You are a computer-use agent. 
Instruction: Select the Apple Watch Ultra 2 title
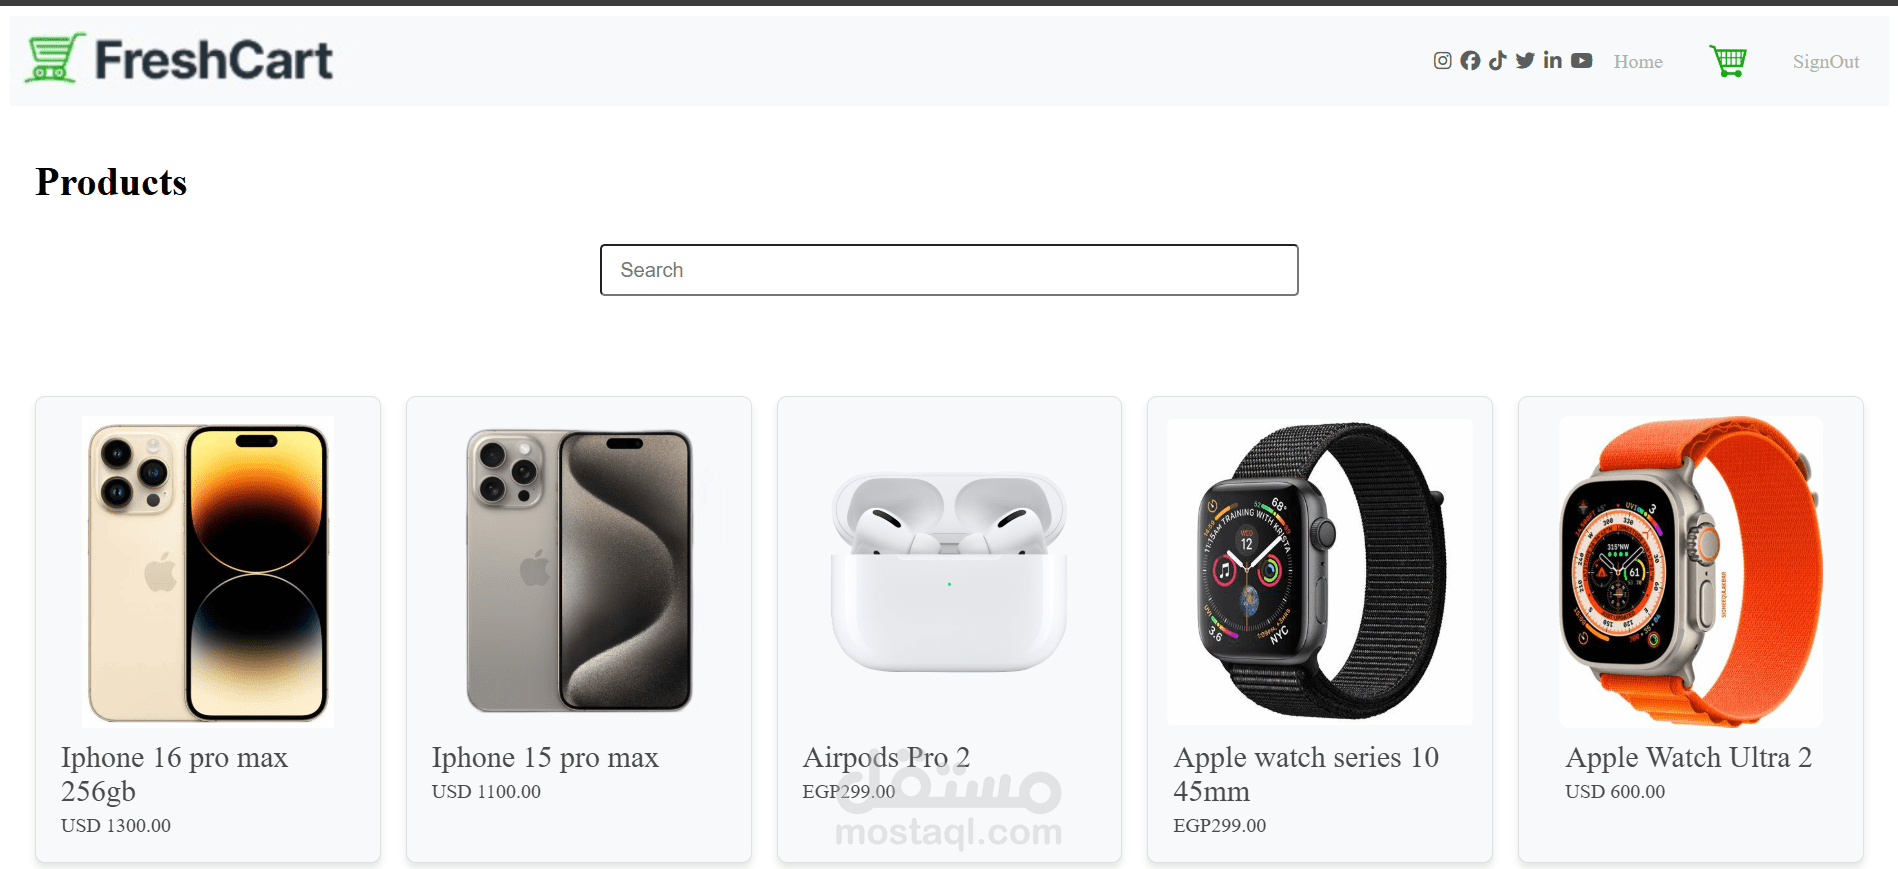point(1689,758)
